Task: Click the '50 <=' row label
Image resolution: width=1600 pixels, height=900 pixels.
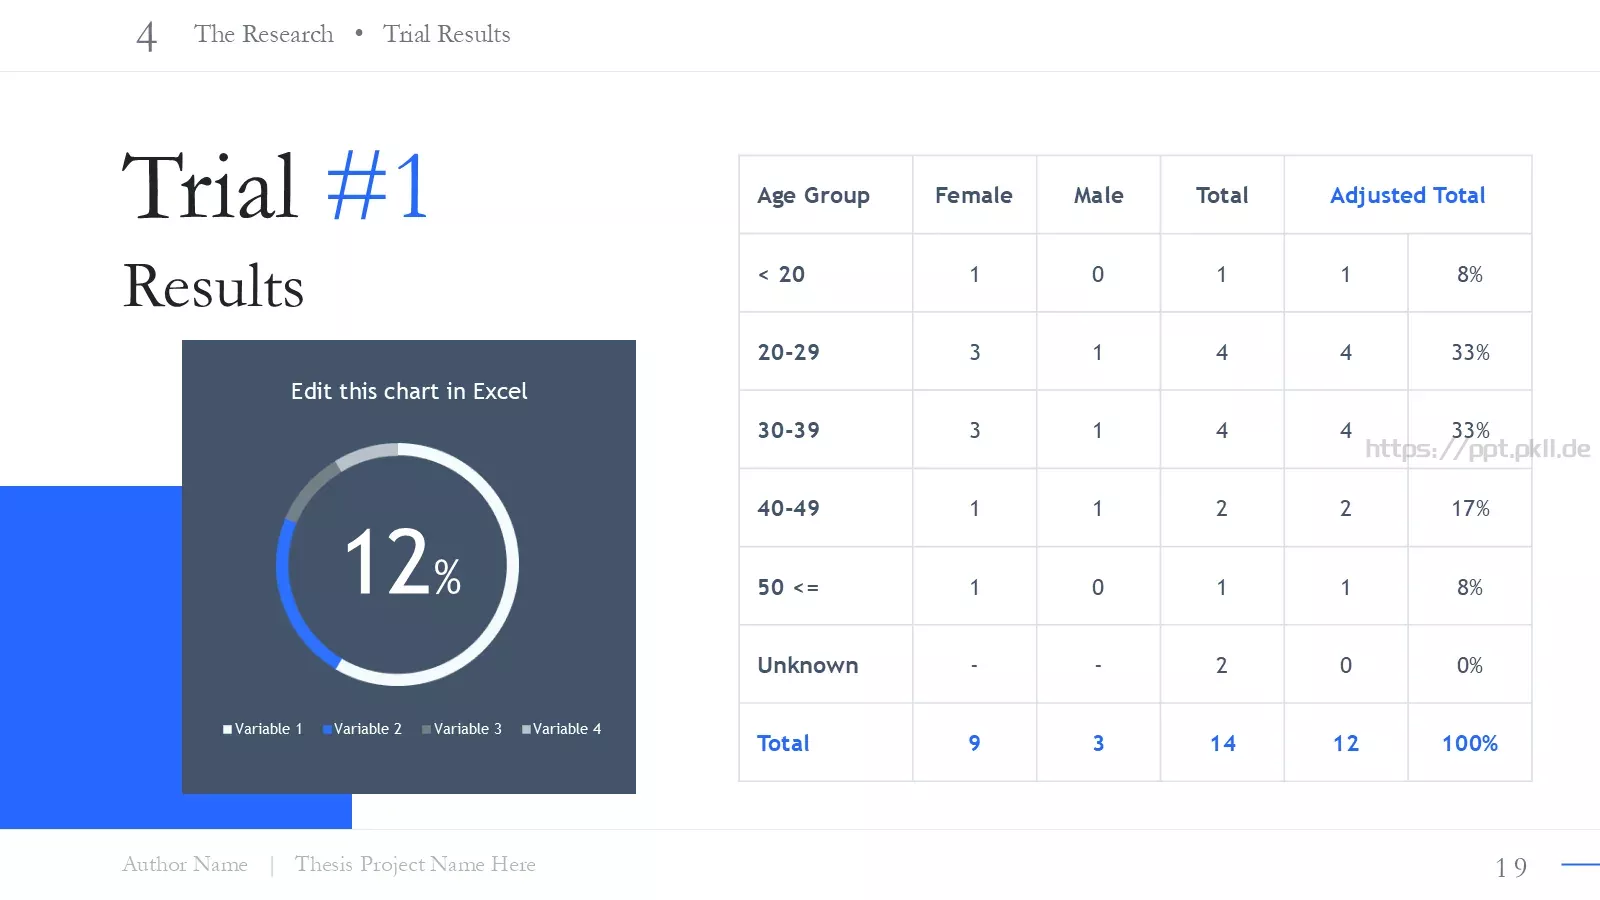Action: (x=788, y=587)
